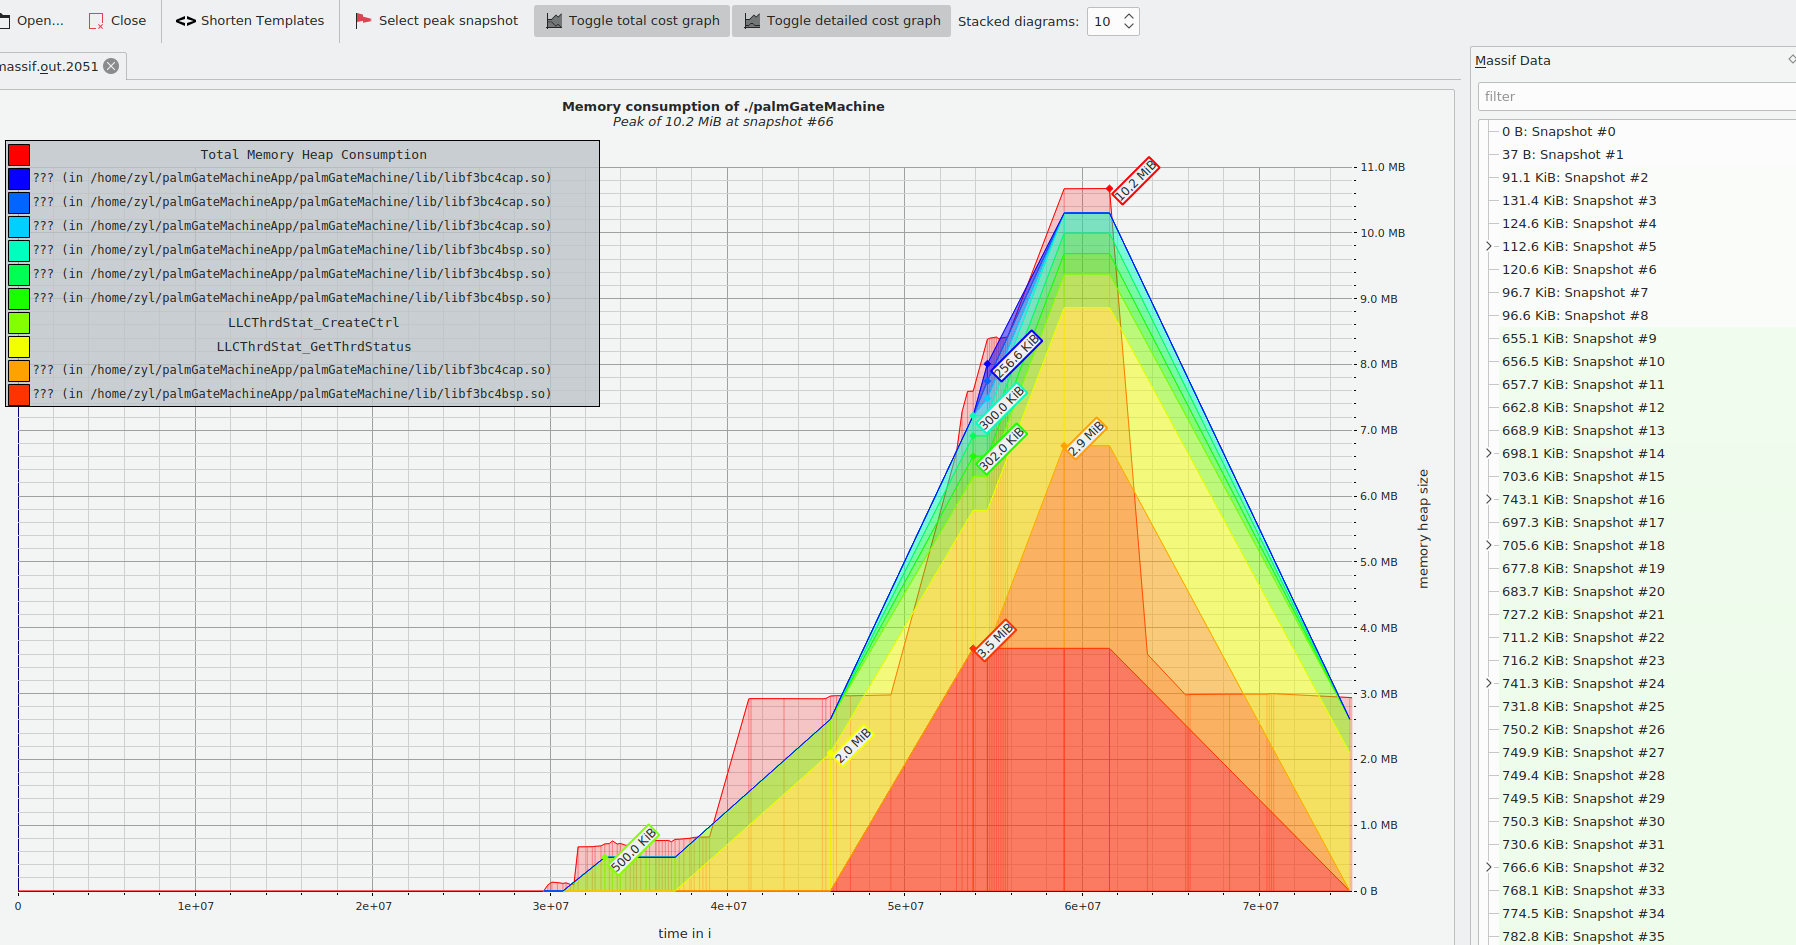
Task: Click the 3.5 MiB graph label
Action: [996, 640]
